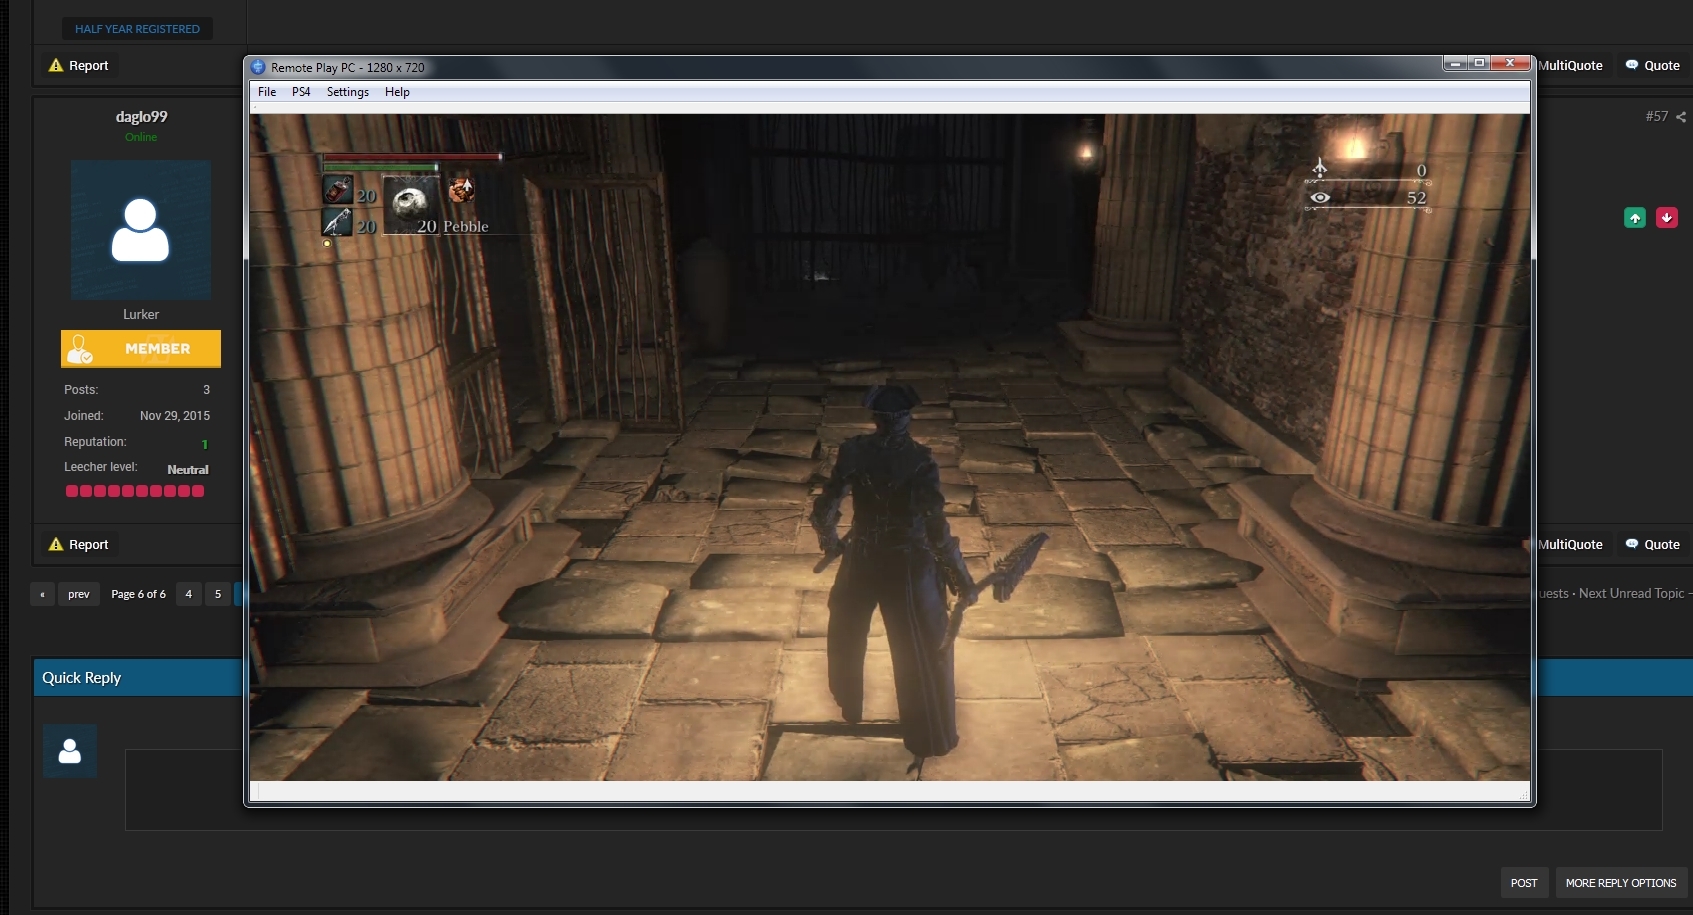Open the Help menu in Remote Play PC
1693x915 pixels.
coord(397,92)
